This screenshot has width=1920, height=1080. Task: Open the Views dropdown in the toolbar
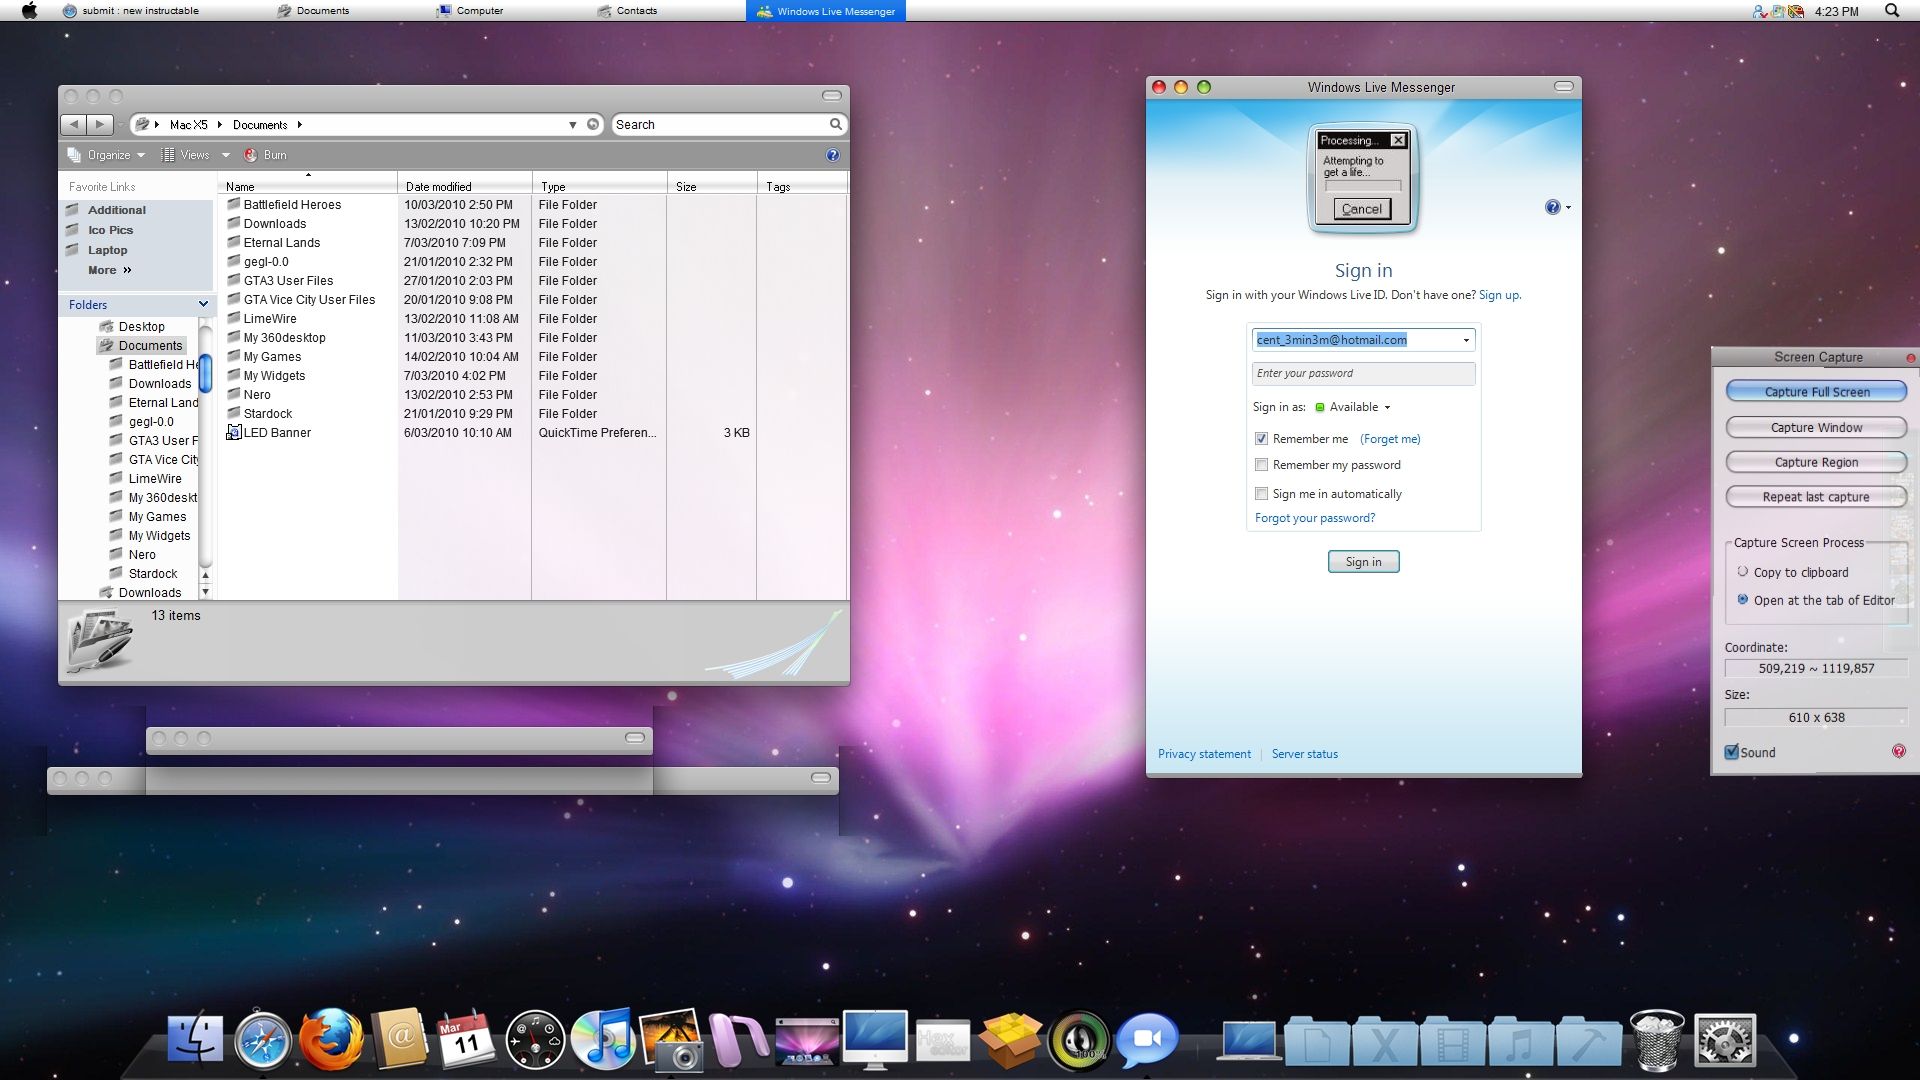click(196, 155)
